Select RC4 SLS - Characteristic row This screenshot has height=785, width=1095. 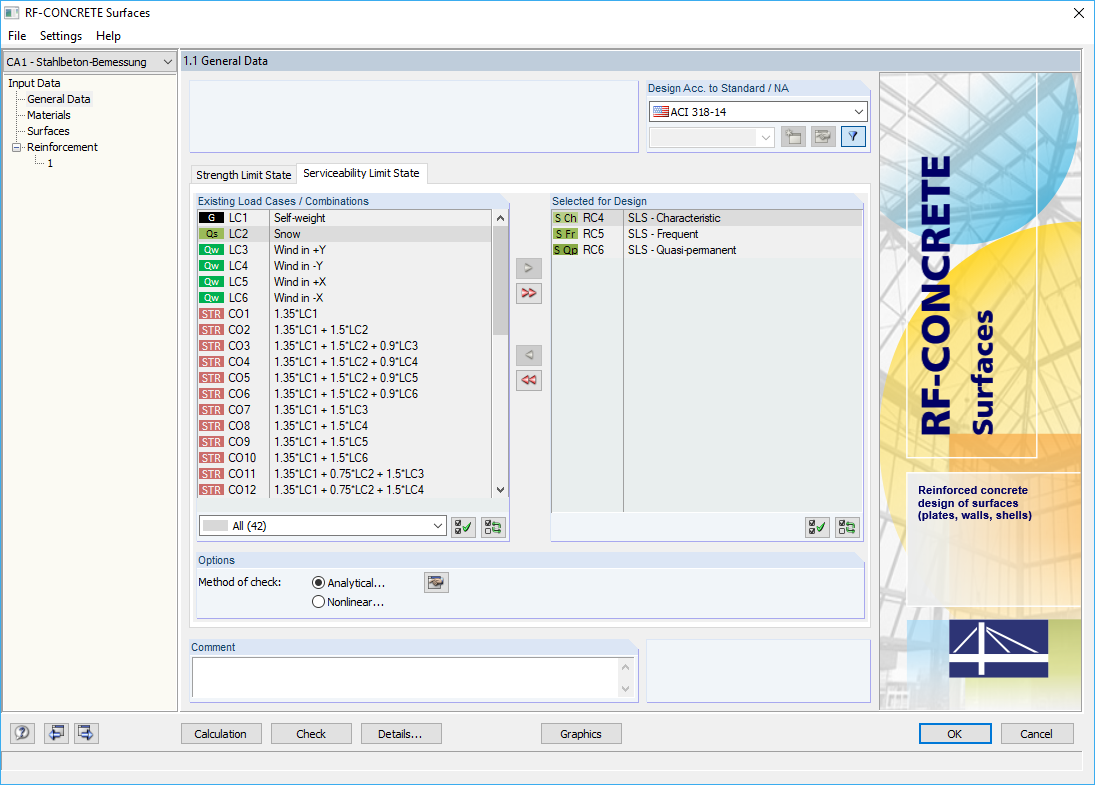coord(707,218)
